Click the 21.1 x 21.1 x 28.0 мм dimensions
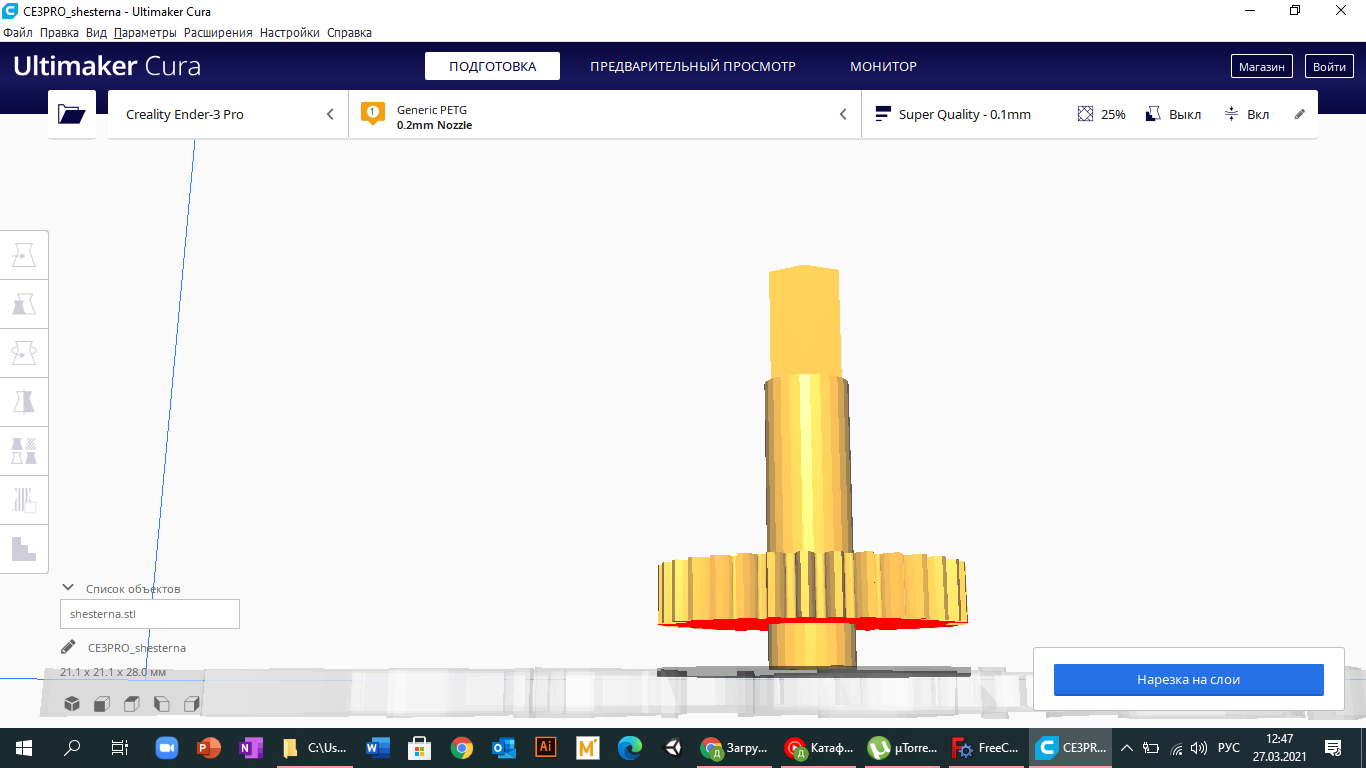 click(113, 672)
